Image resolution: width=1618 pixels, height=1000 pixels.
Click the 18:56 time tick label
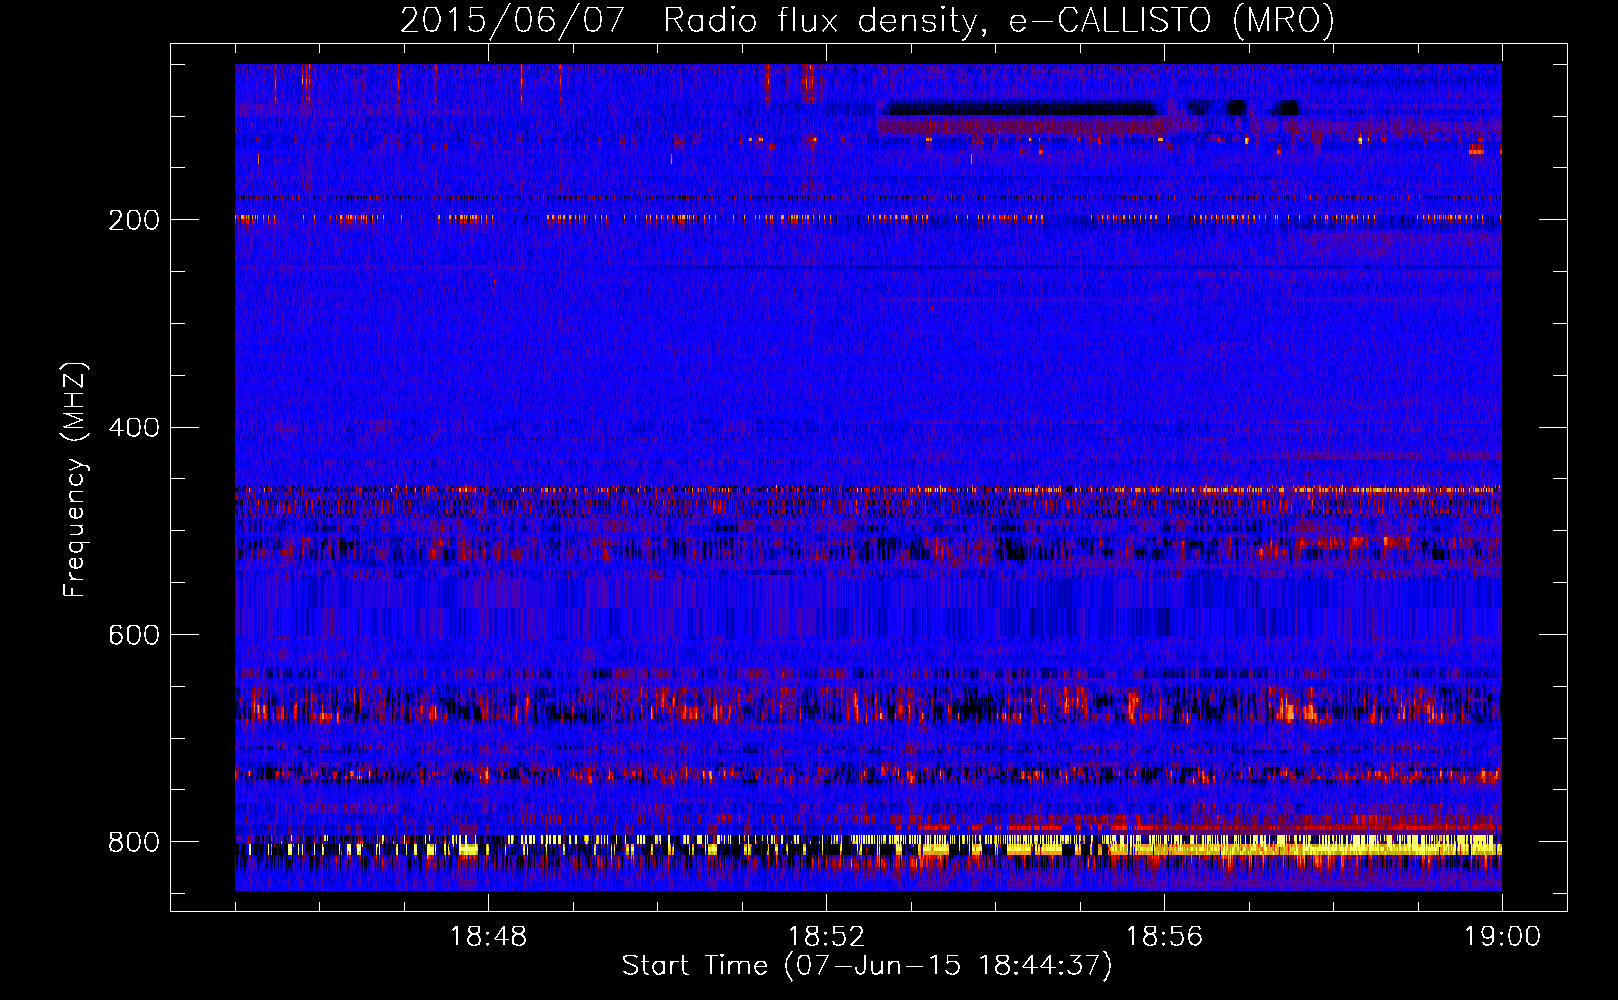[1164, 937]
